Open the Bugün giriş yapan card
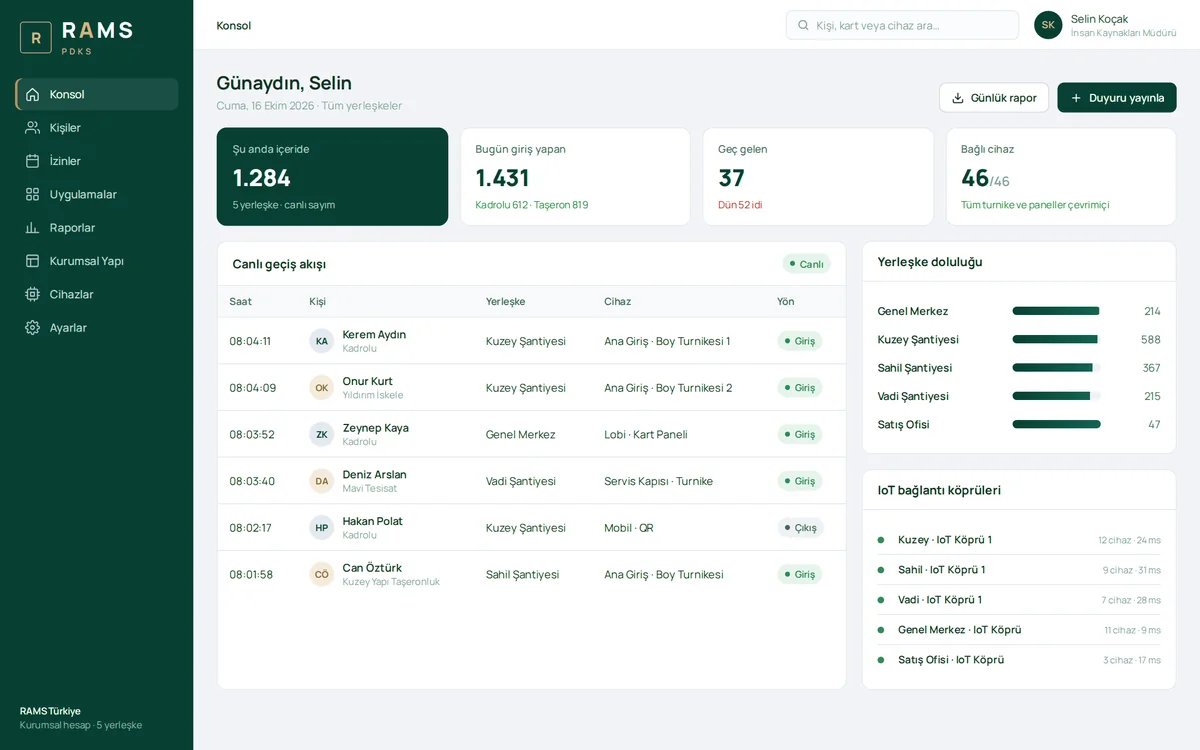 pos(575,176)
